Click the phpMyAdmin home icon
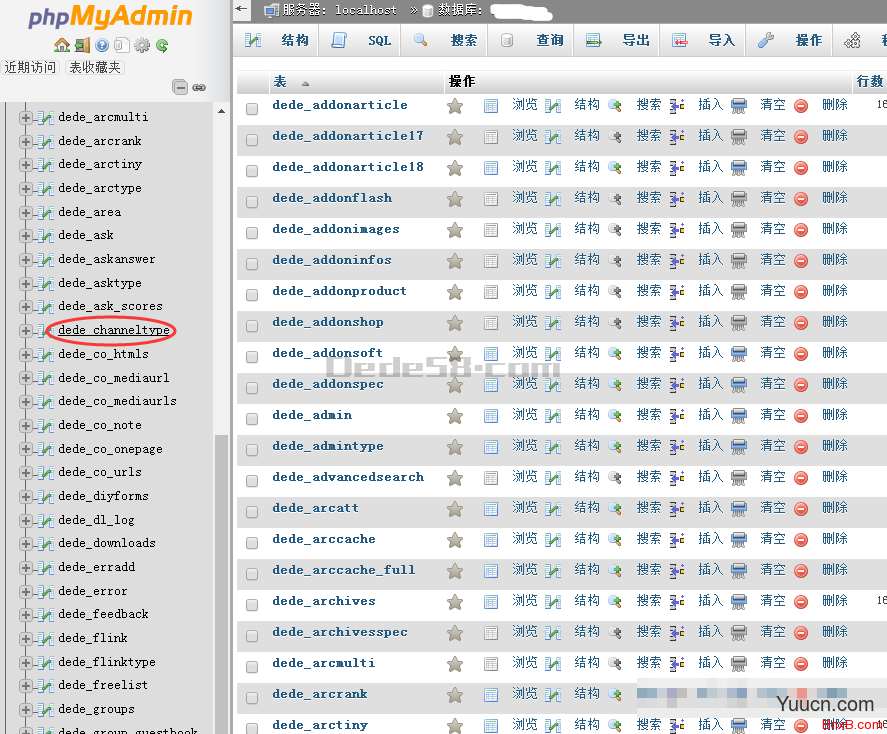The height and width of the screenshot is (734, 887). [x=62, y=45]
